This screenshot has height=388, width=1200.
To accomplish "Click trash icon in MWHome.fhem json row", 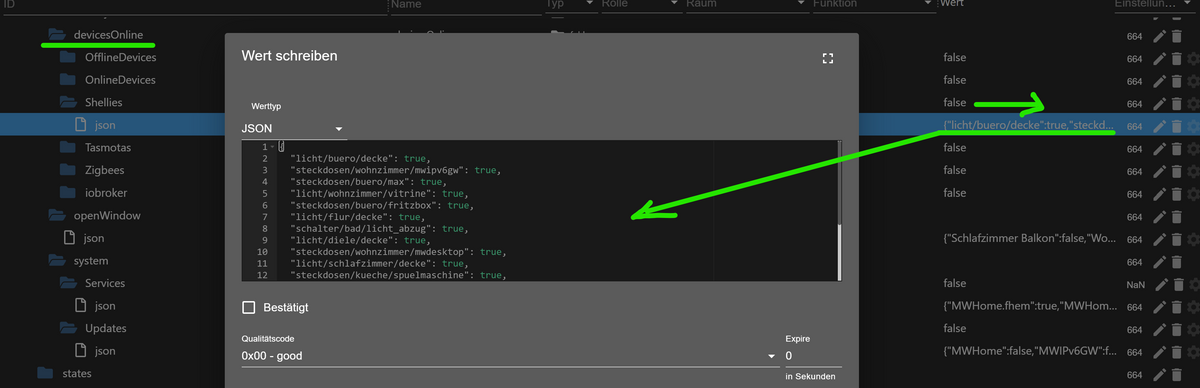I will [x=1176, y=306].
